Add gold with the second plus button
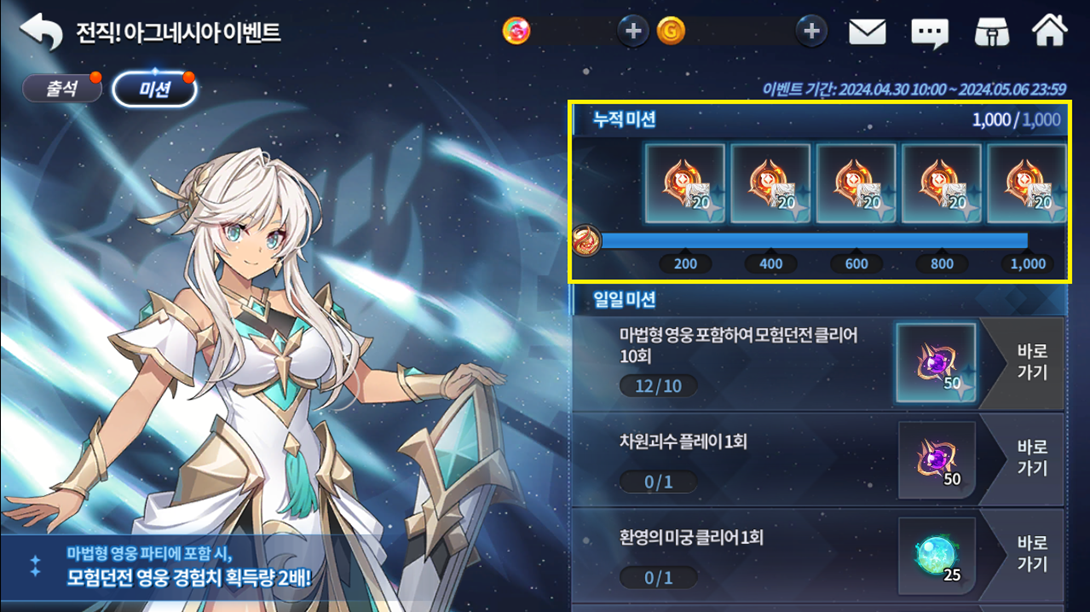The image size is (1090, 612). click(811, 31)
